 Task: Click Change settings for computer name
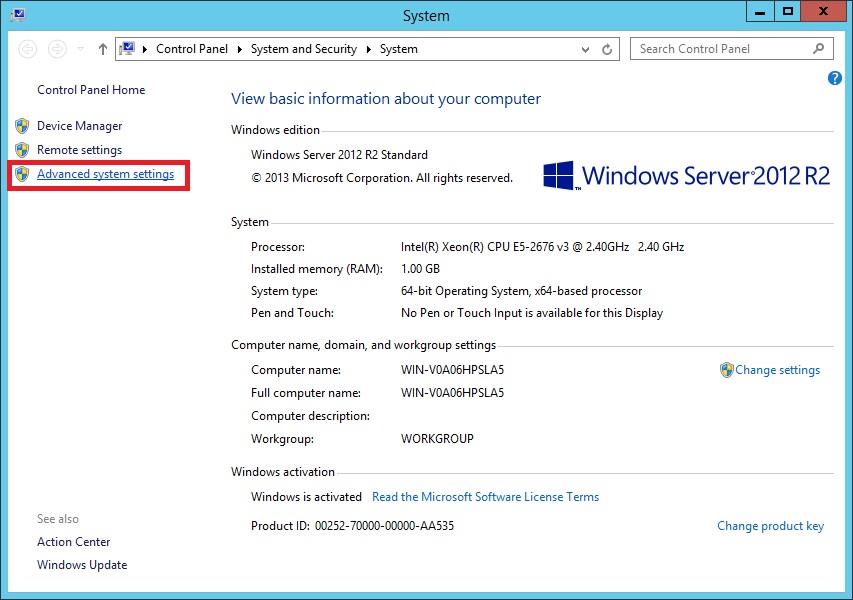point(777,370)
